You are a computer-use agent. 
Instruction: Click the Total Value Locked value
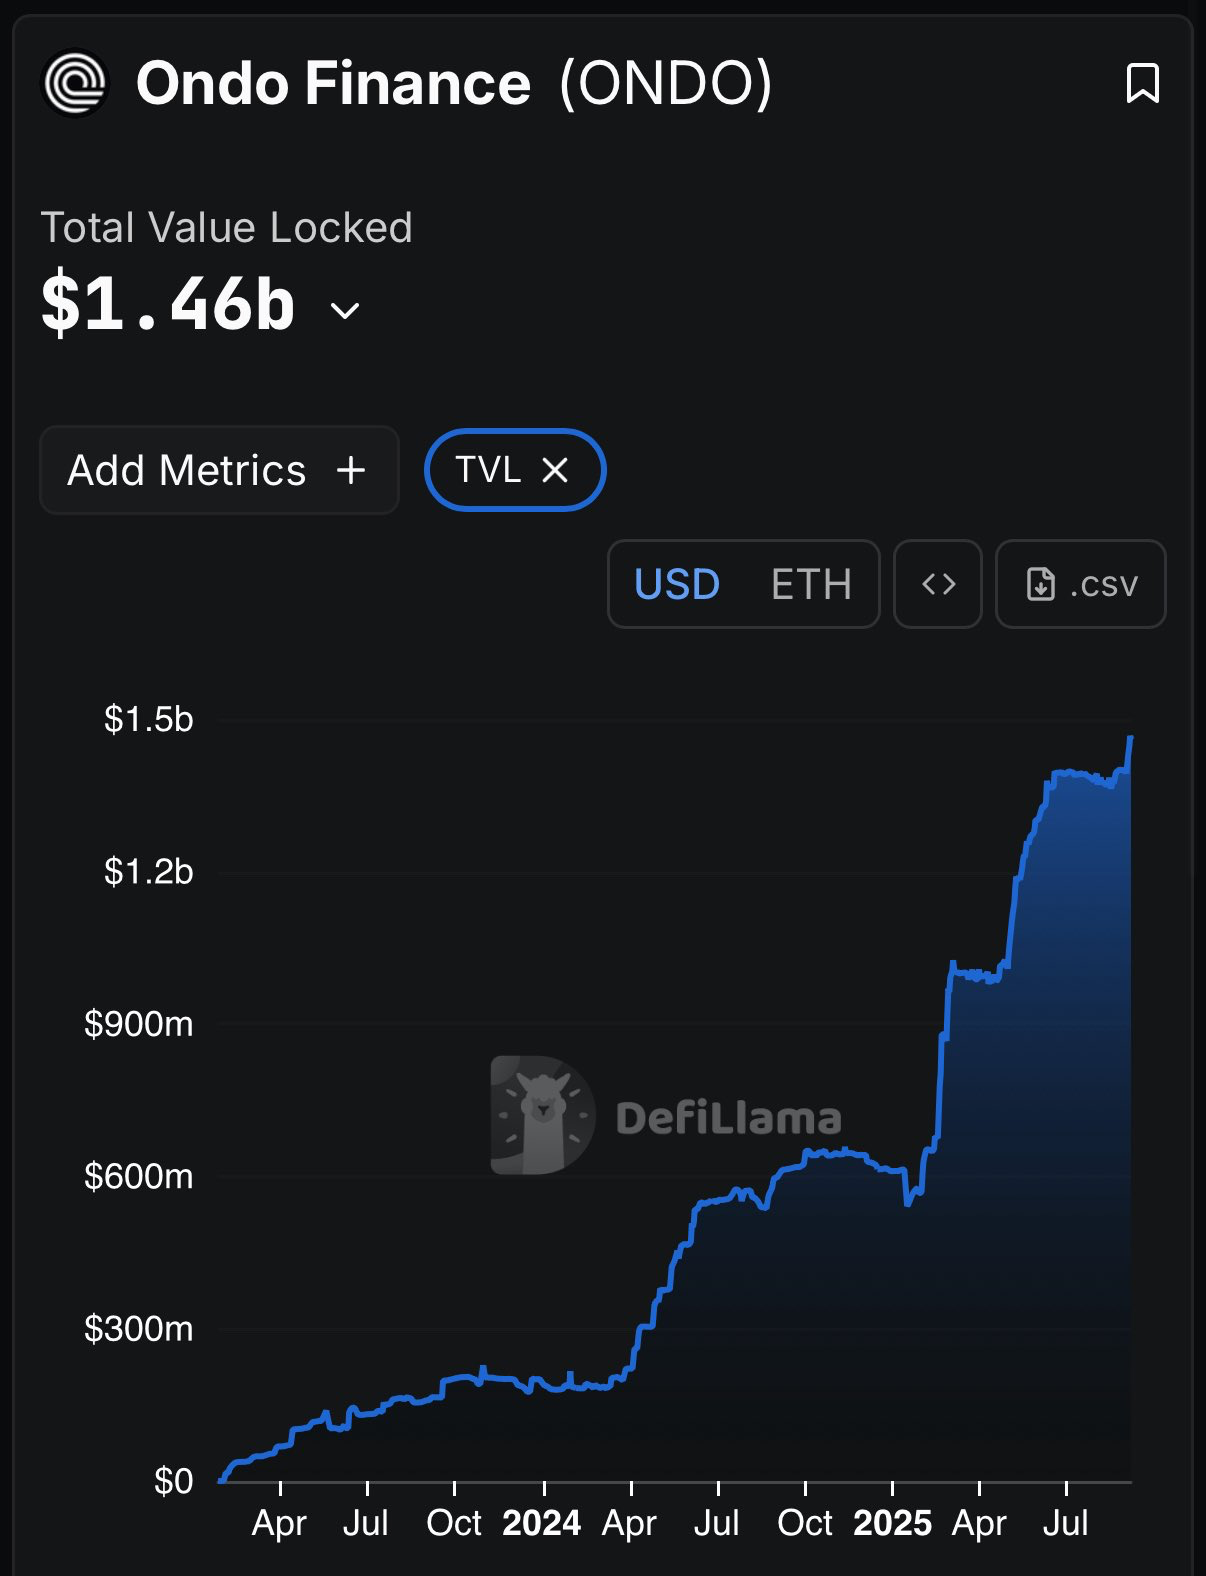tap(168, 303)
